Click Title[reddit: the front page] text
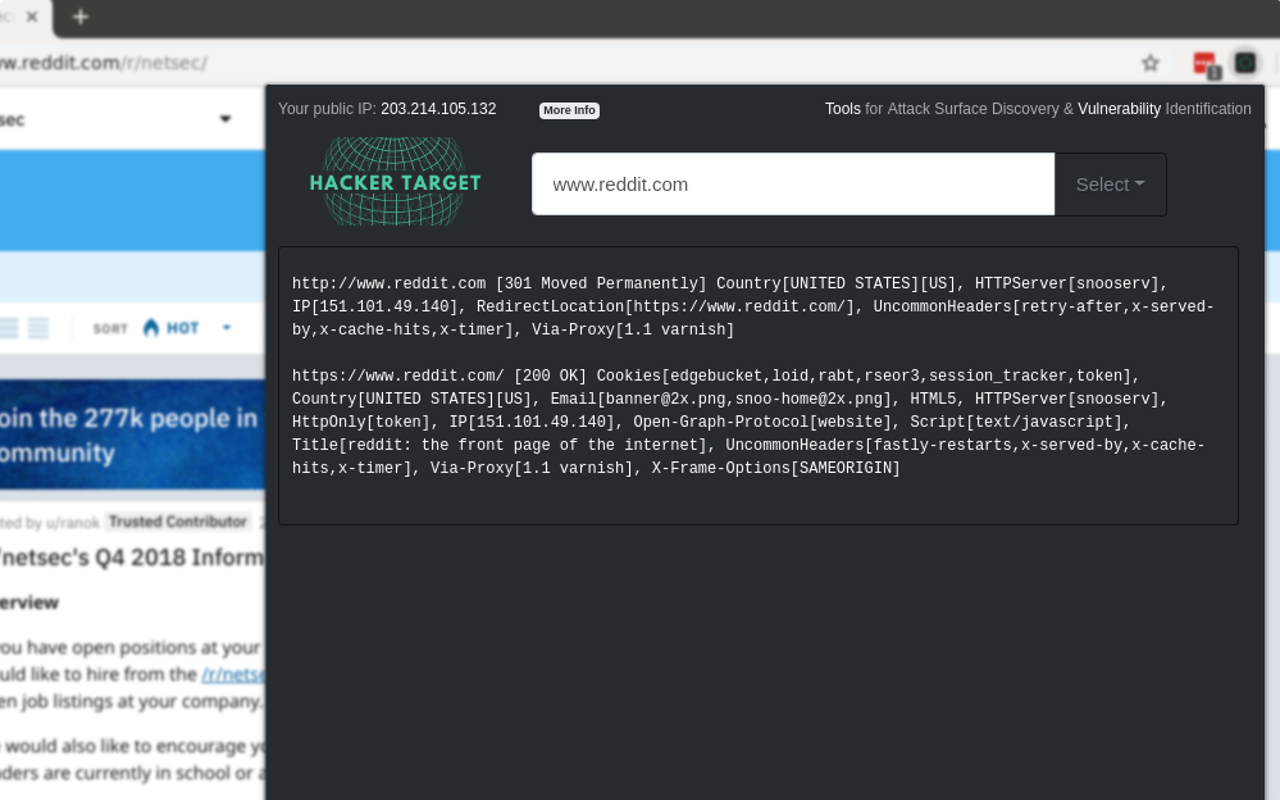The width and height of the screenshot is (1280, 800). coord(504,445)
